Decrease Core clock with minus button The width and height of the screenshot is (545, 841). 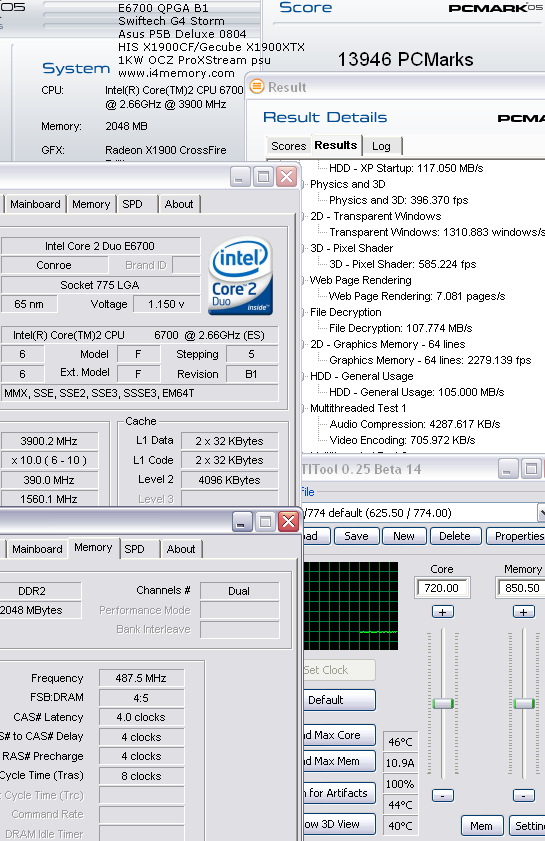pyautogui.click(x=443, y=795)
